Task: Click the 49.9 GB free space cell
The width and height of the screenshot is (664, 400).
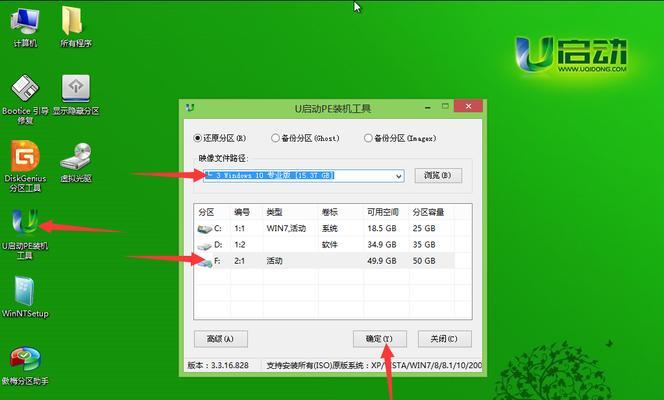Action: pos(382,261)
